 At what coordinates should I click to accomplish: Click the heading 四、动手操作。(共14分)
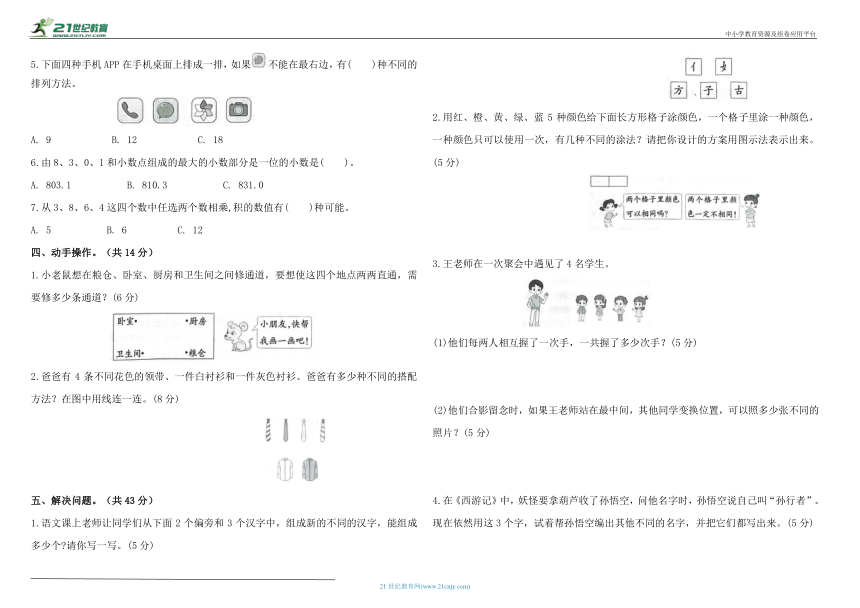click(92, 253)
